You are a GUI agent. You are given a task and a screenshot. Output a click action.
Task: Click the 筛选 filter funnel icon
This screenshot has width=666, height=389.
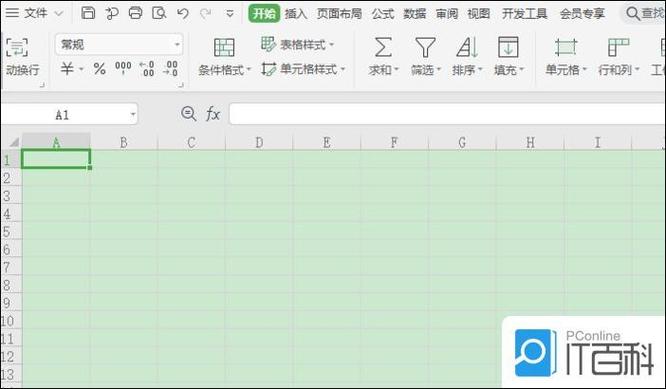(x=425, y=47)
